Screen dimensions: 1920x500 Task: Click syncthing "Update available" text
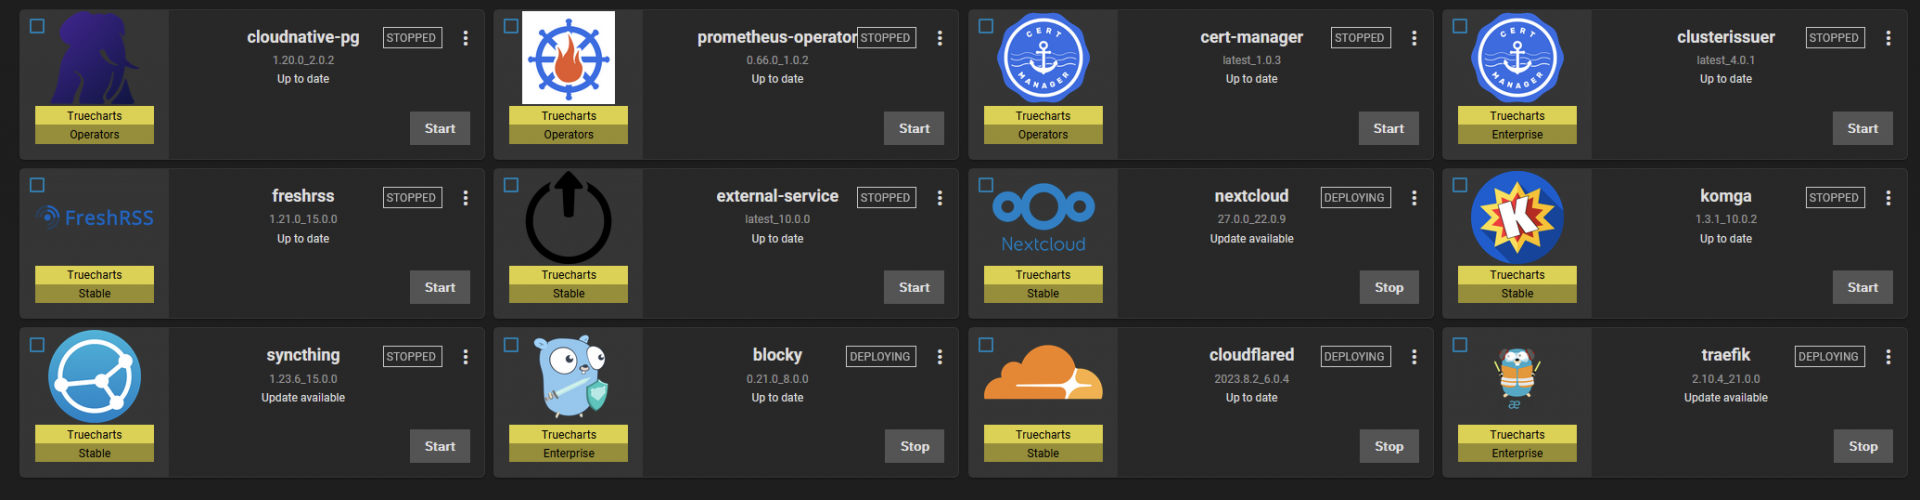click(303, 398)
